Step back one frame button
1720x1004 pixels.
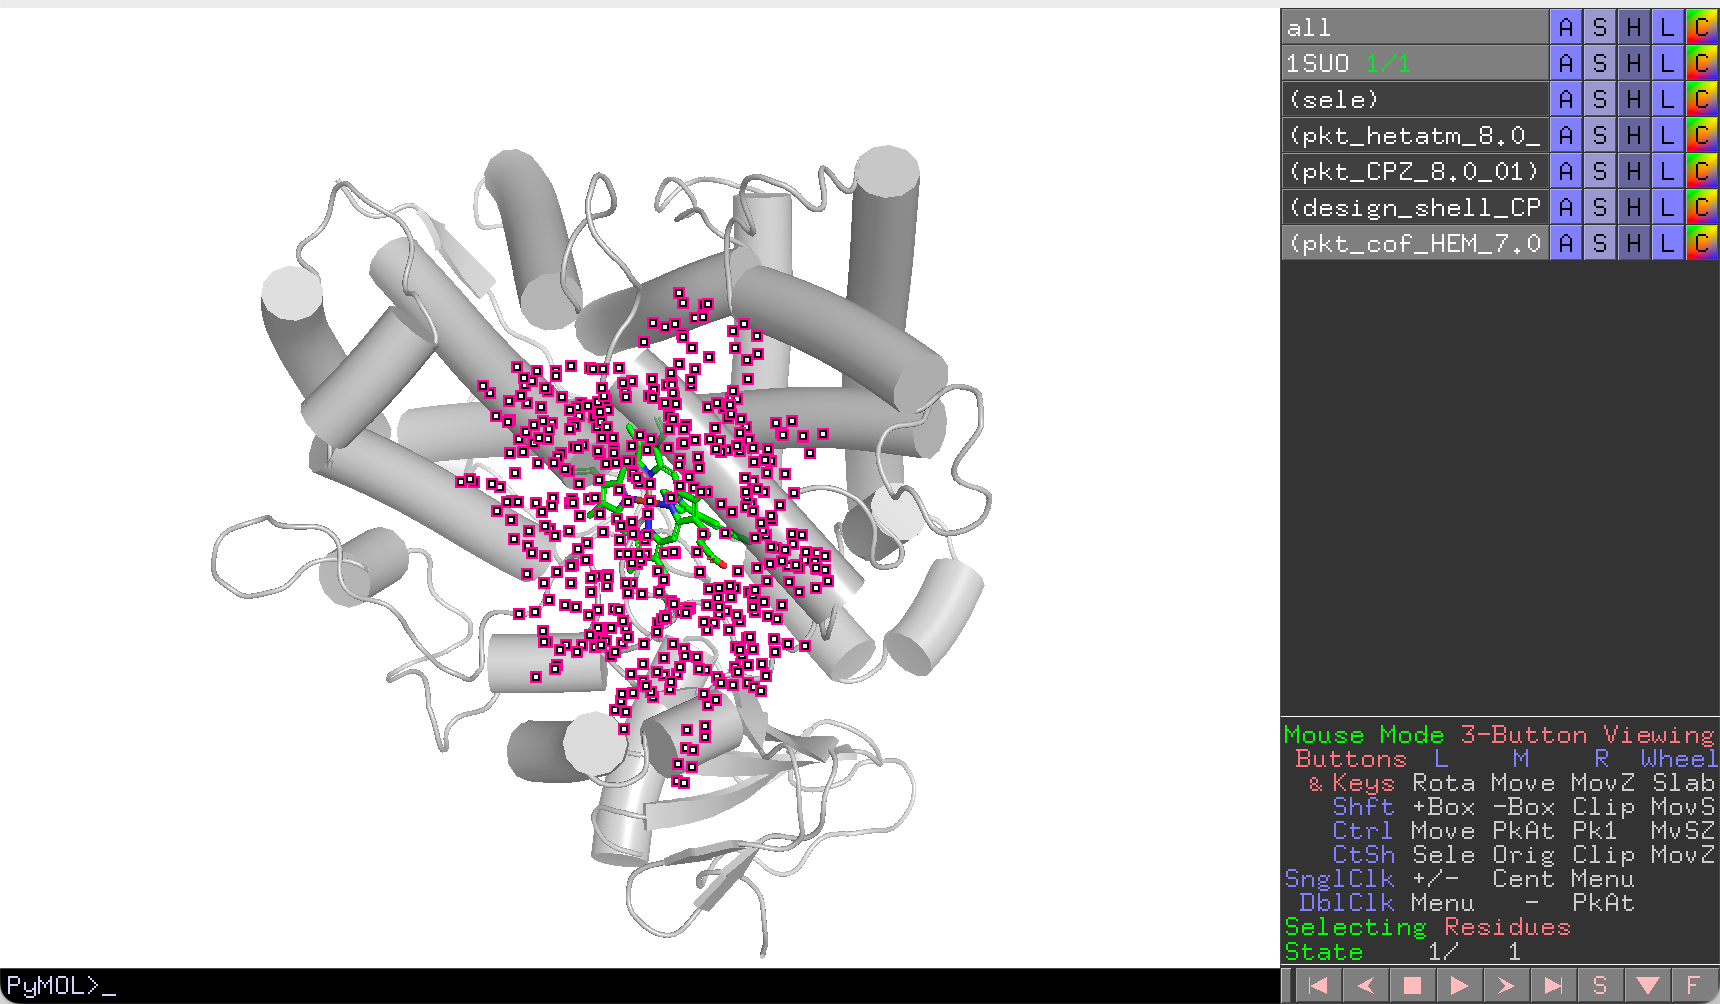[1365, 985]
